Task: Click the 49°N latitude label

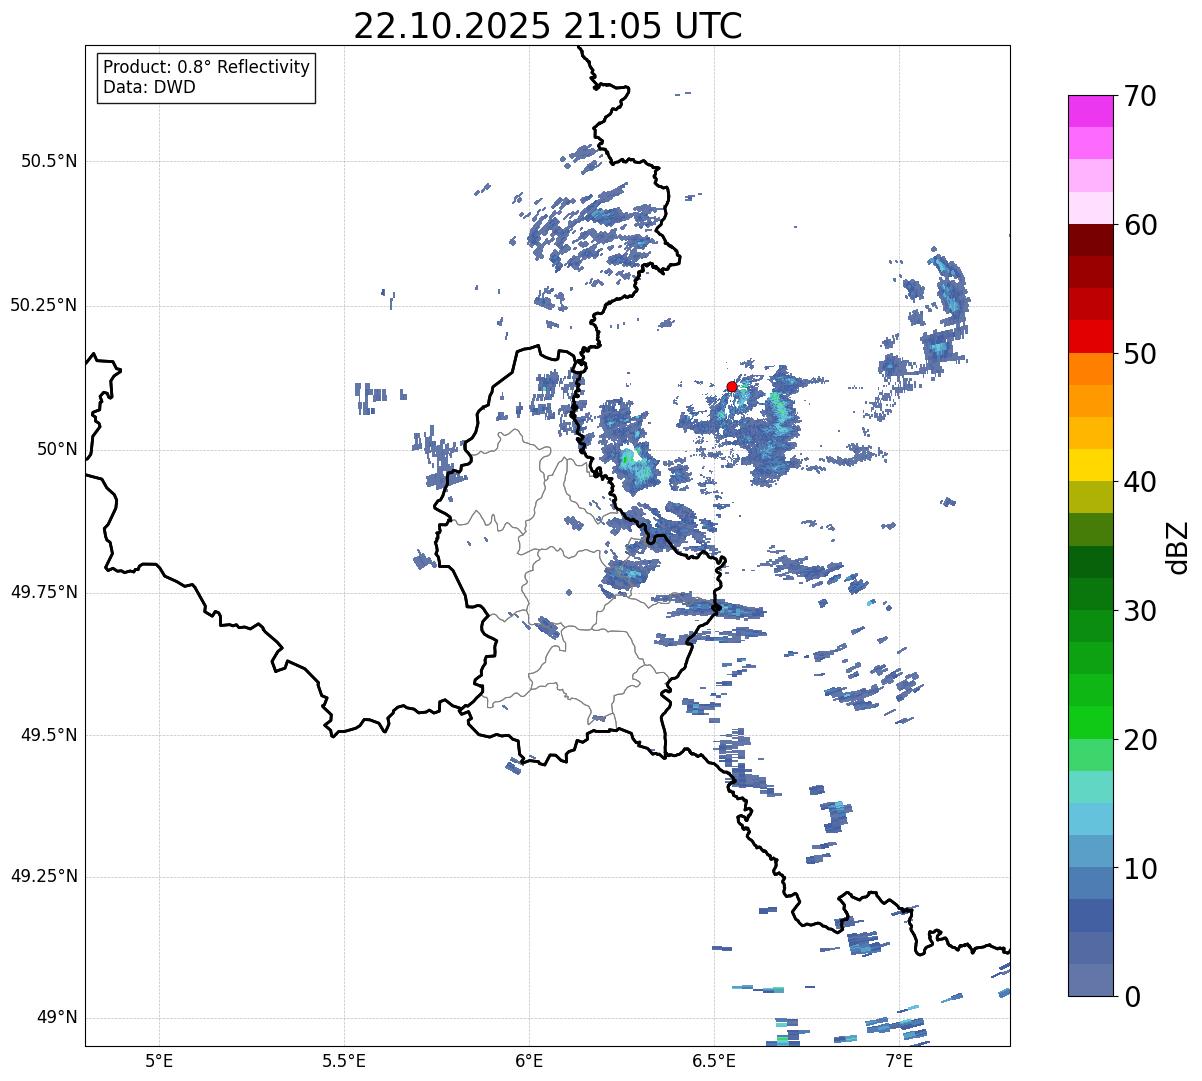Action: (57, 1018)
